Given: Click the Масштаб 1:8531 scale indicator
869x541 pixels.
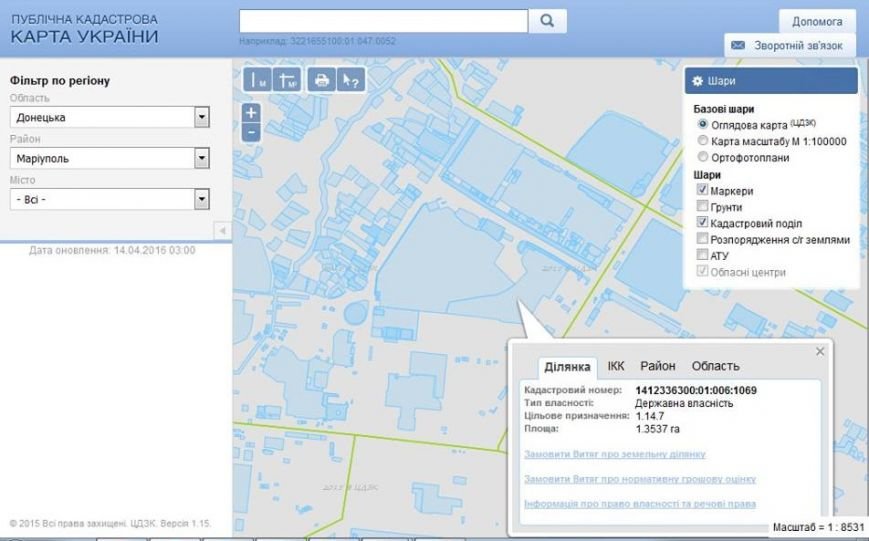Looking at the screenshot, I should click(819, 527).
